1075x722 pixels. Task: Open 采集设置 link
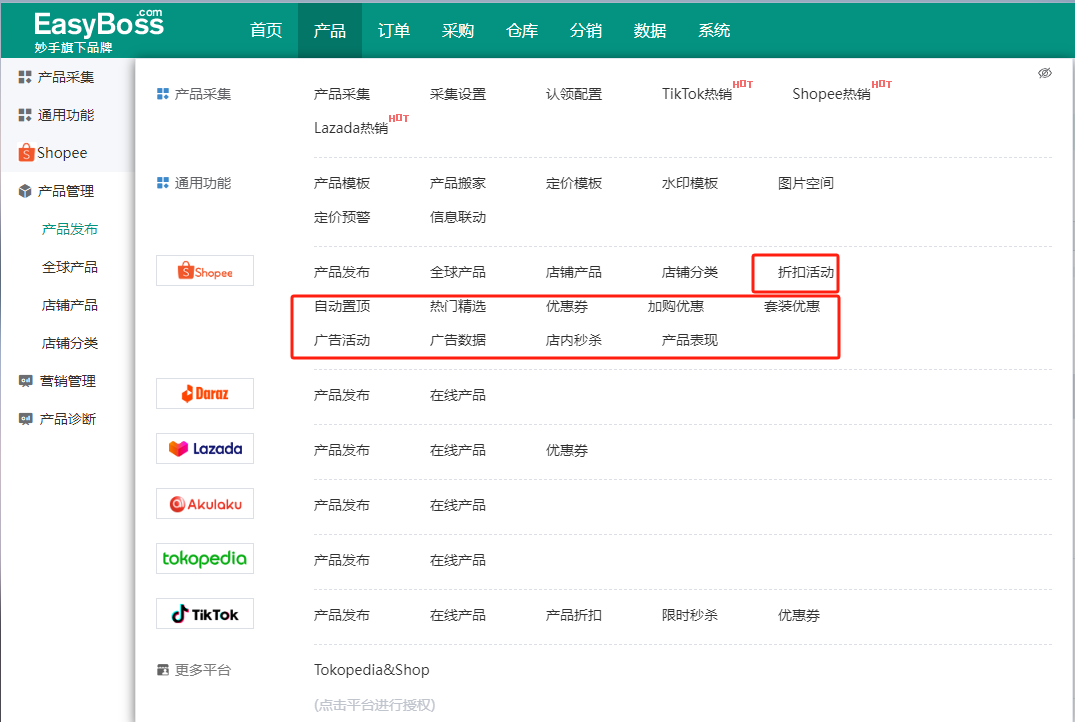(x=458, y=94)
